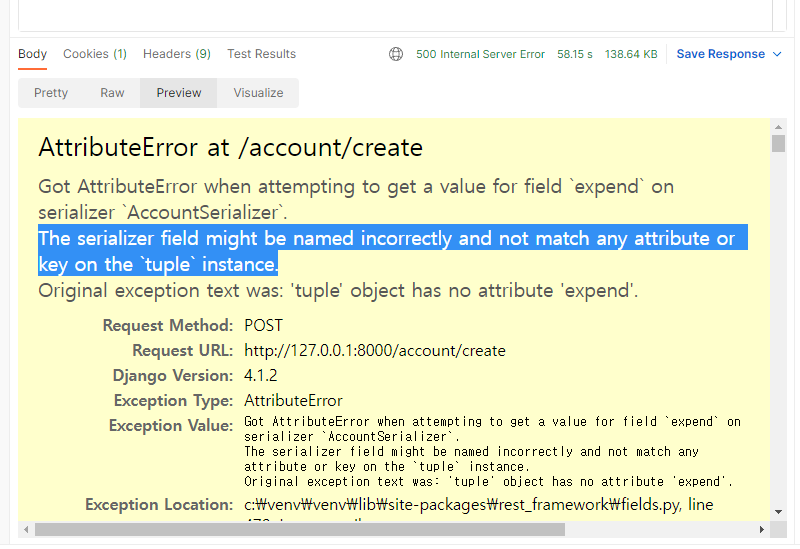800x549 pixels.
Task: Click the 'Original exception text was' line
Action: (x=338, y=290)
